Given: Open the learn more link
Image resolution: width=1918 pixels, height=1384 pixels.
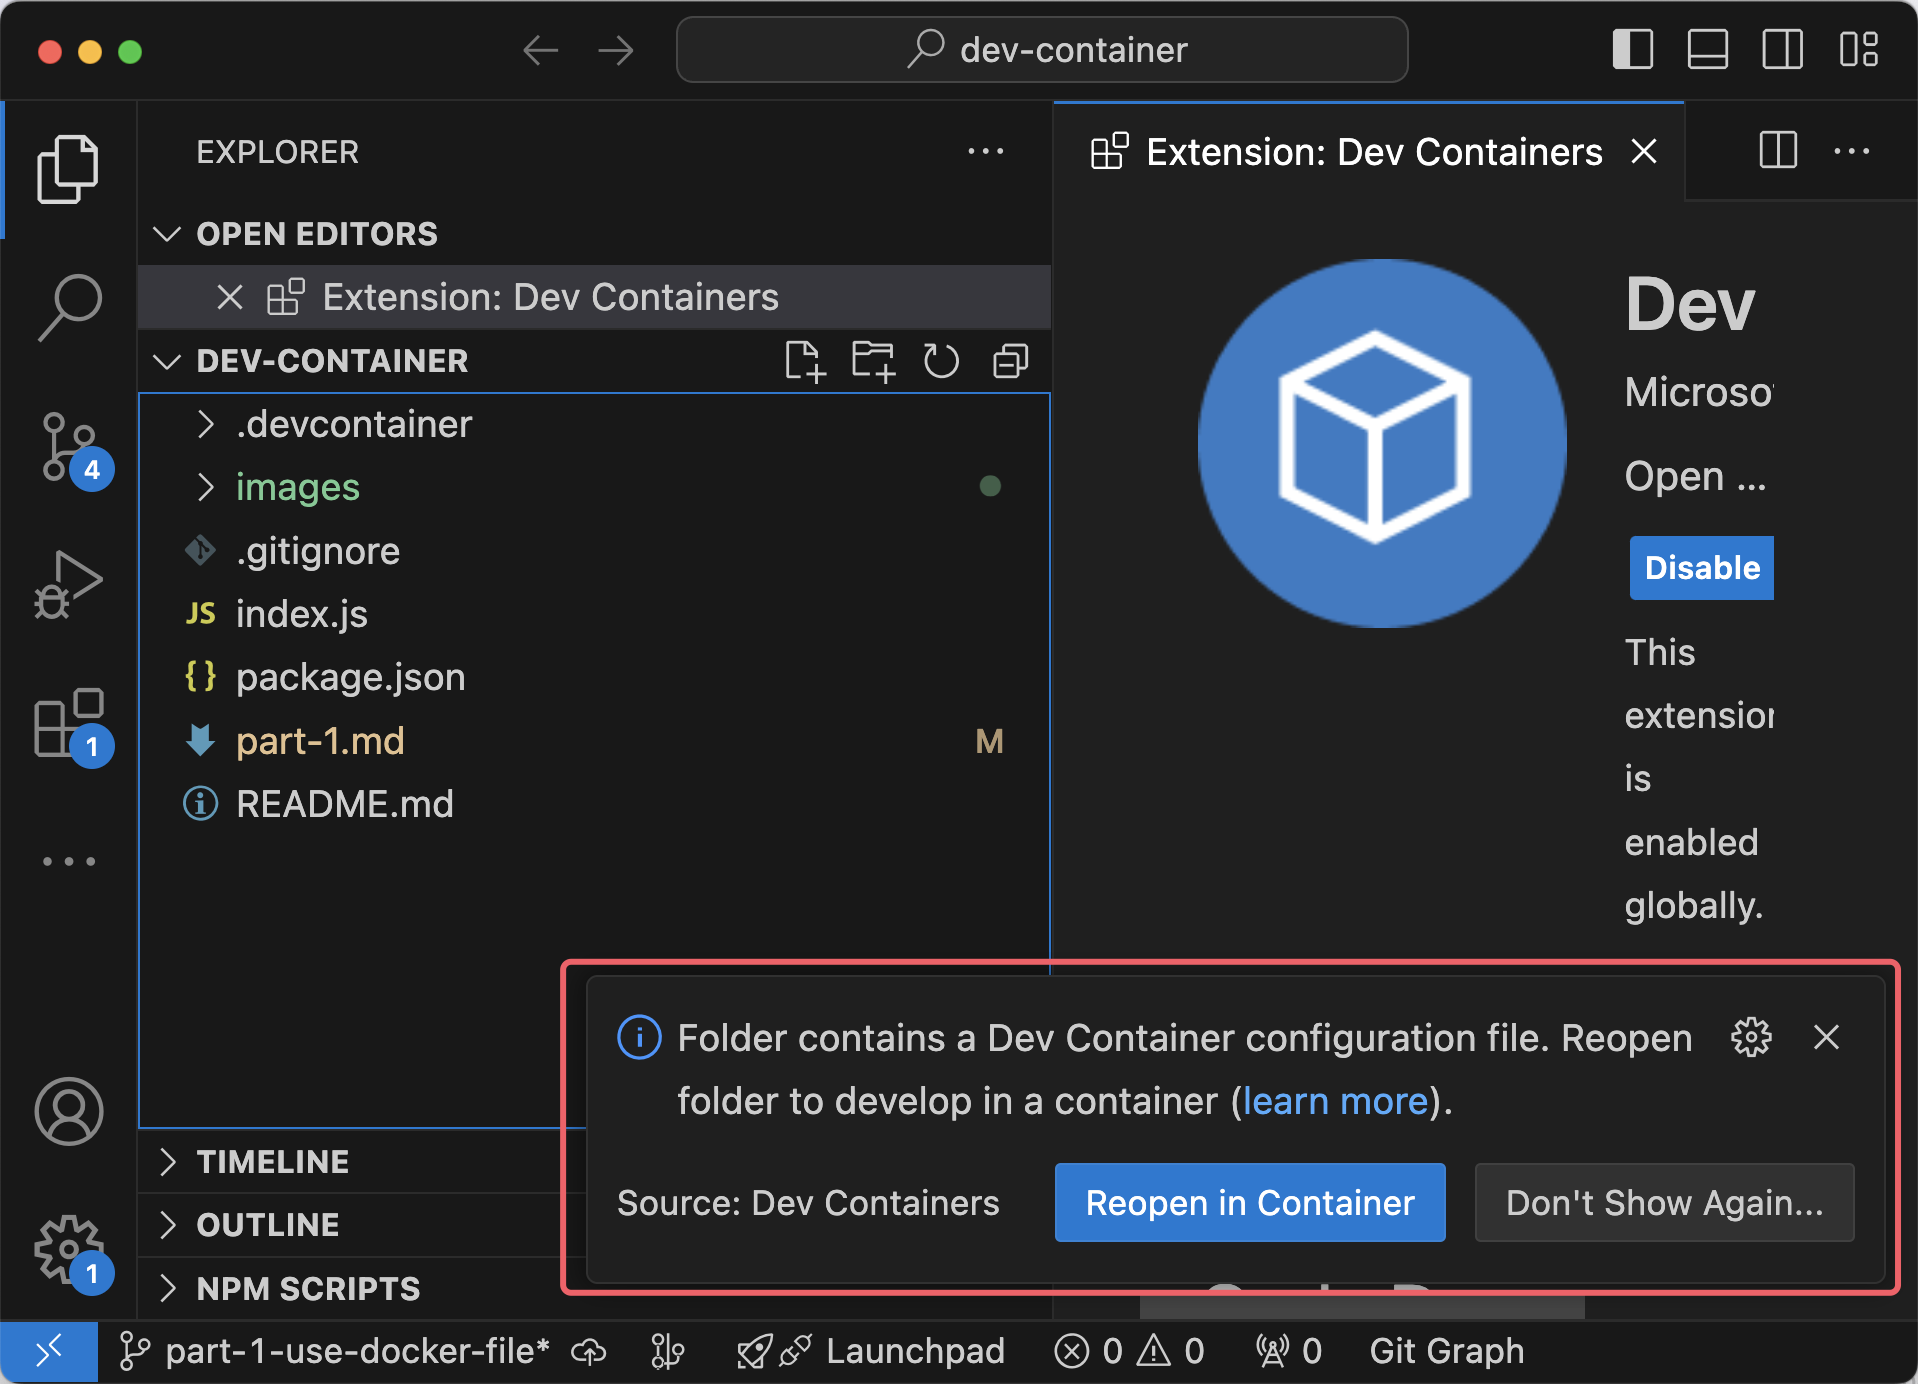Looking at the screenshot, I should pyautogui.click(x=1334, y=1100).
